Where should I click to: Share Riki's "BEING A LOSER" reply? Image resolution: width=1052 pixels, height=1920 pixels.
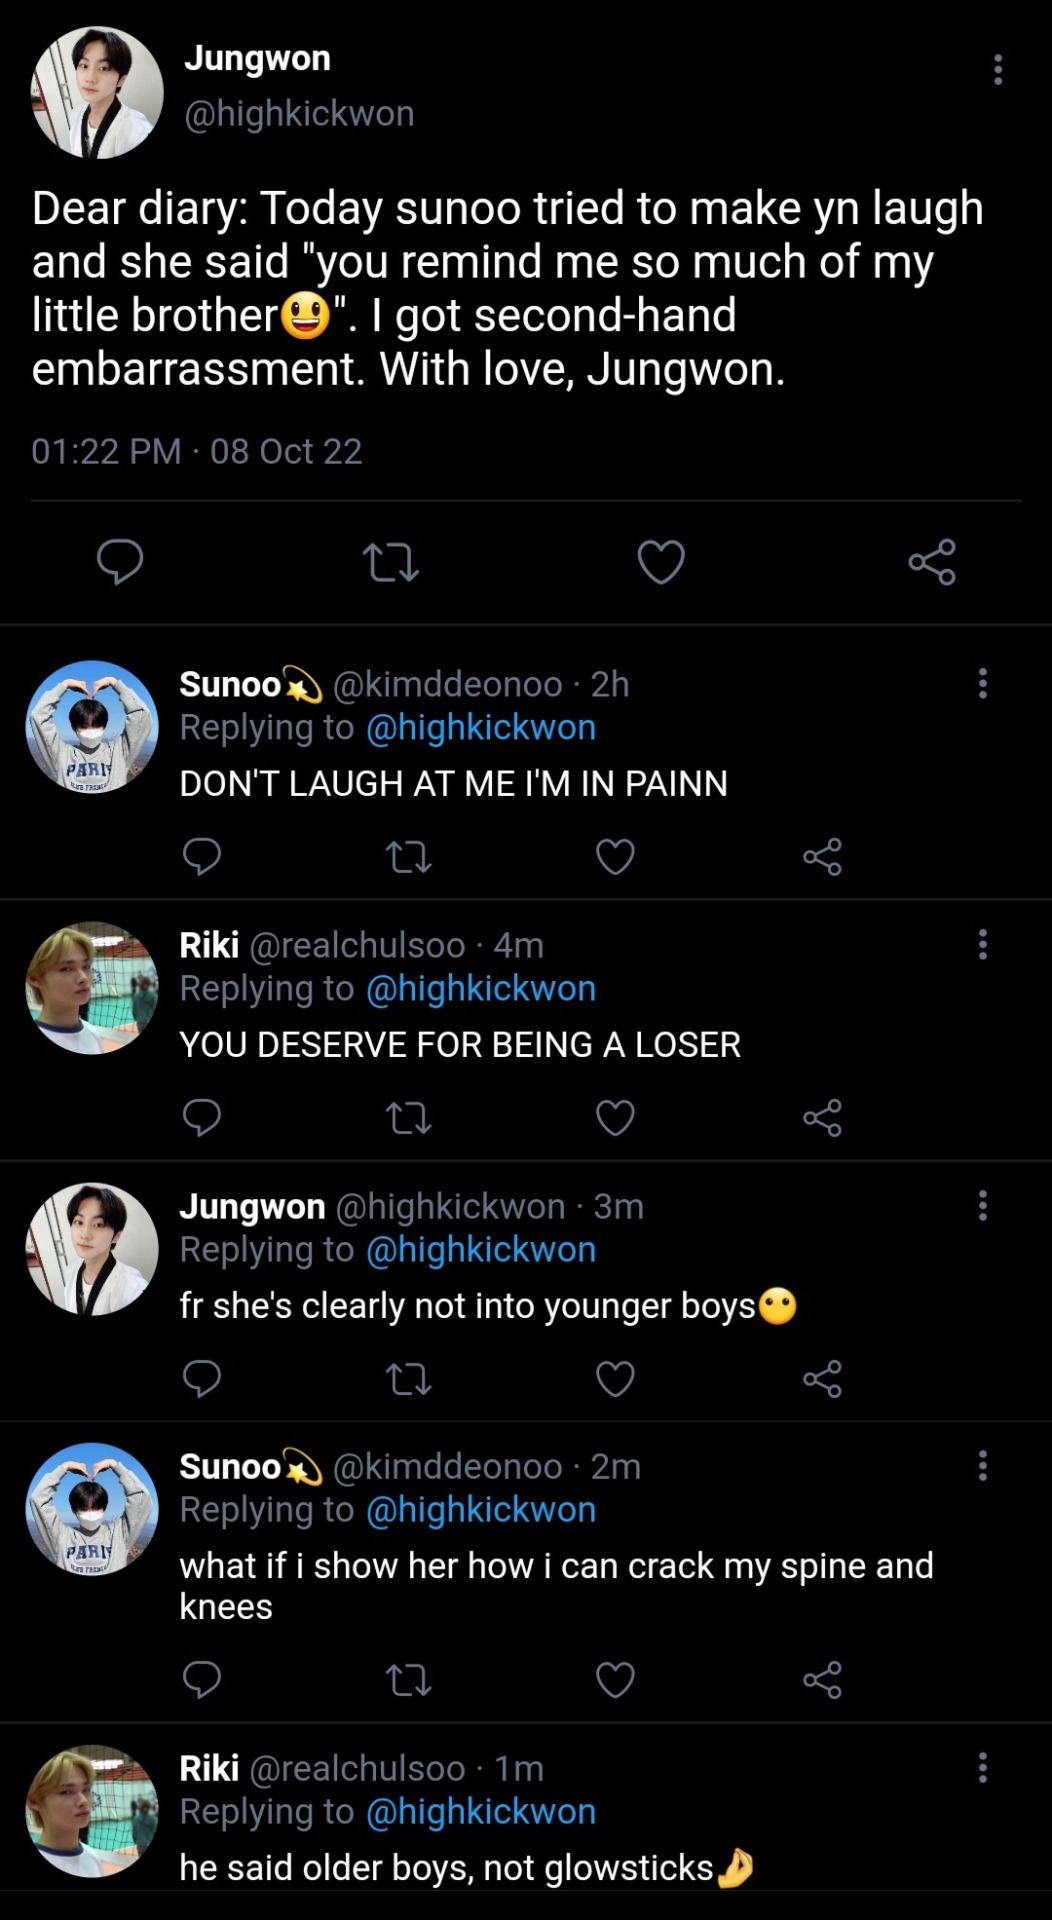pyautogui.click(x=822, y=1117)
